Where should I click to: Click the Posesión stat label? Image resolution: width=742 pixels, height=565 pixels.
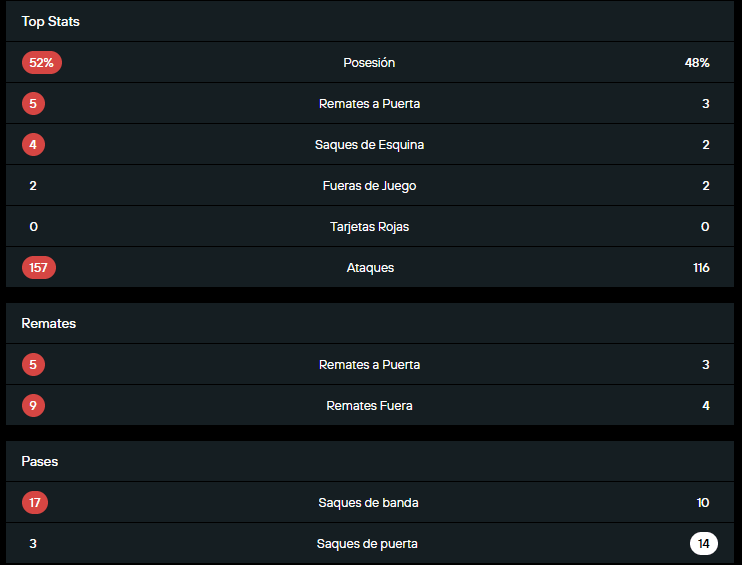tap(369, 63)
